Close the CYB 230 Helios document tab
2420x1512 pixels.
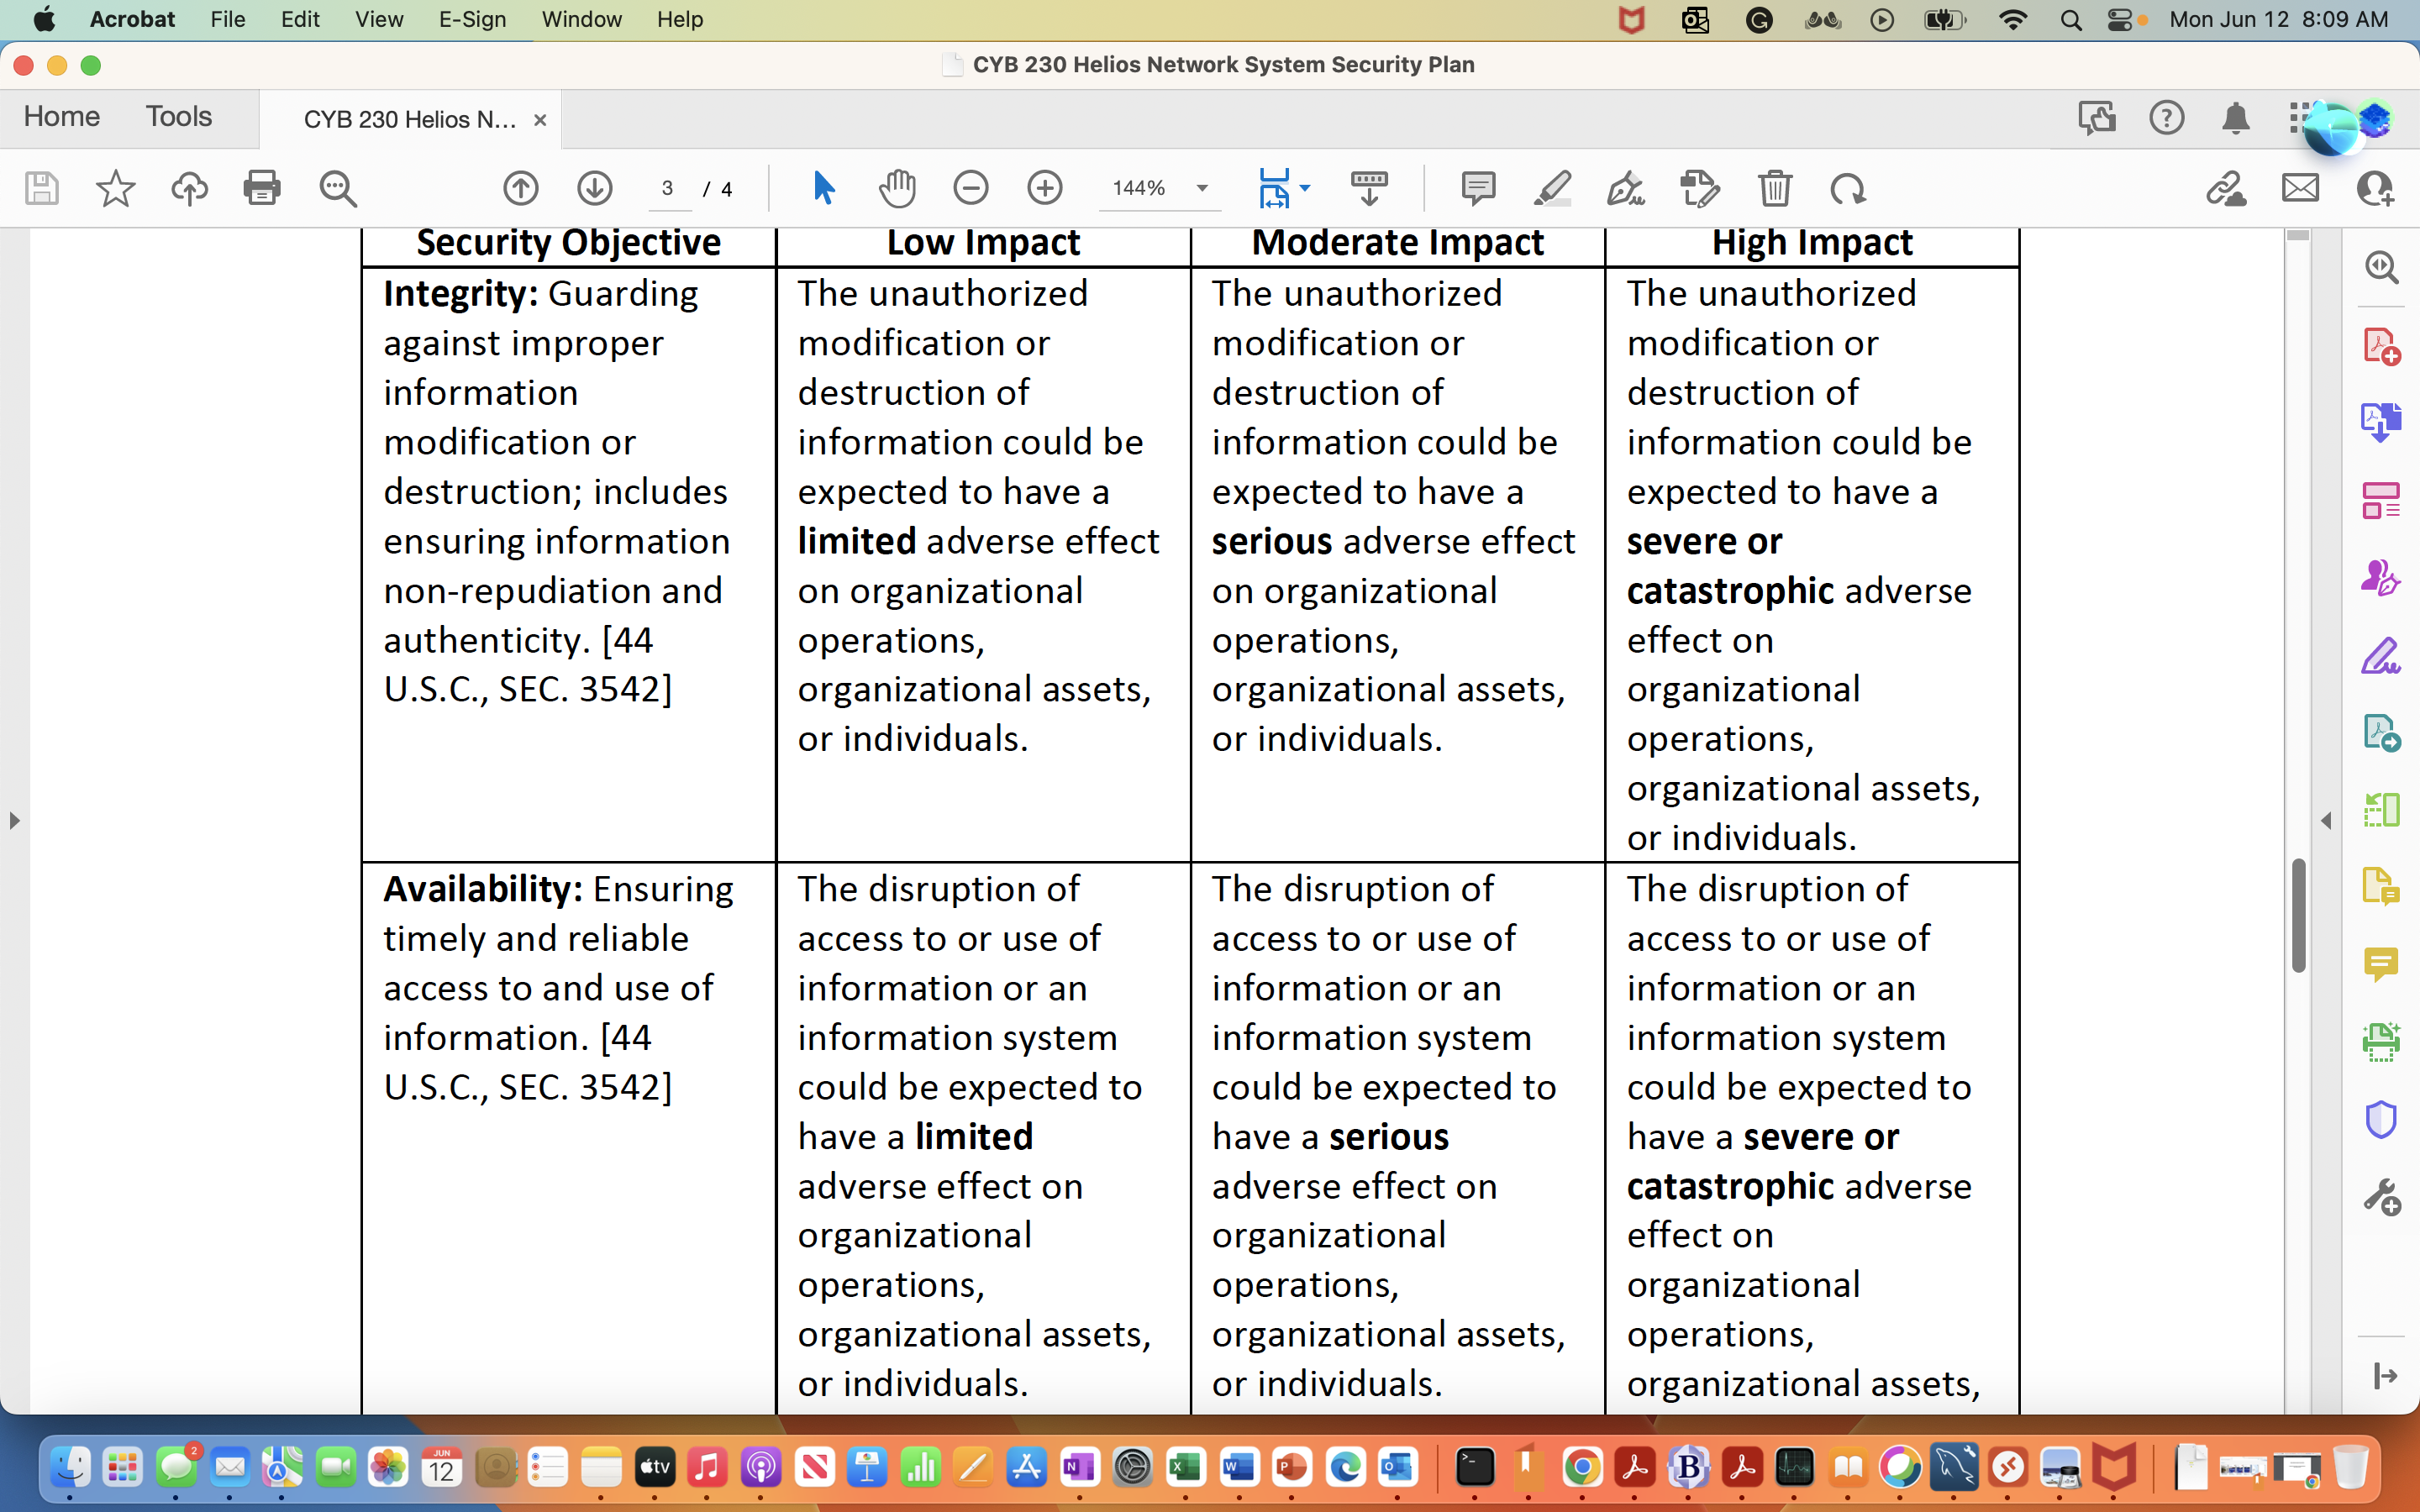point(540,120)
